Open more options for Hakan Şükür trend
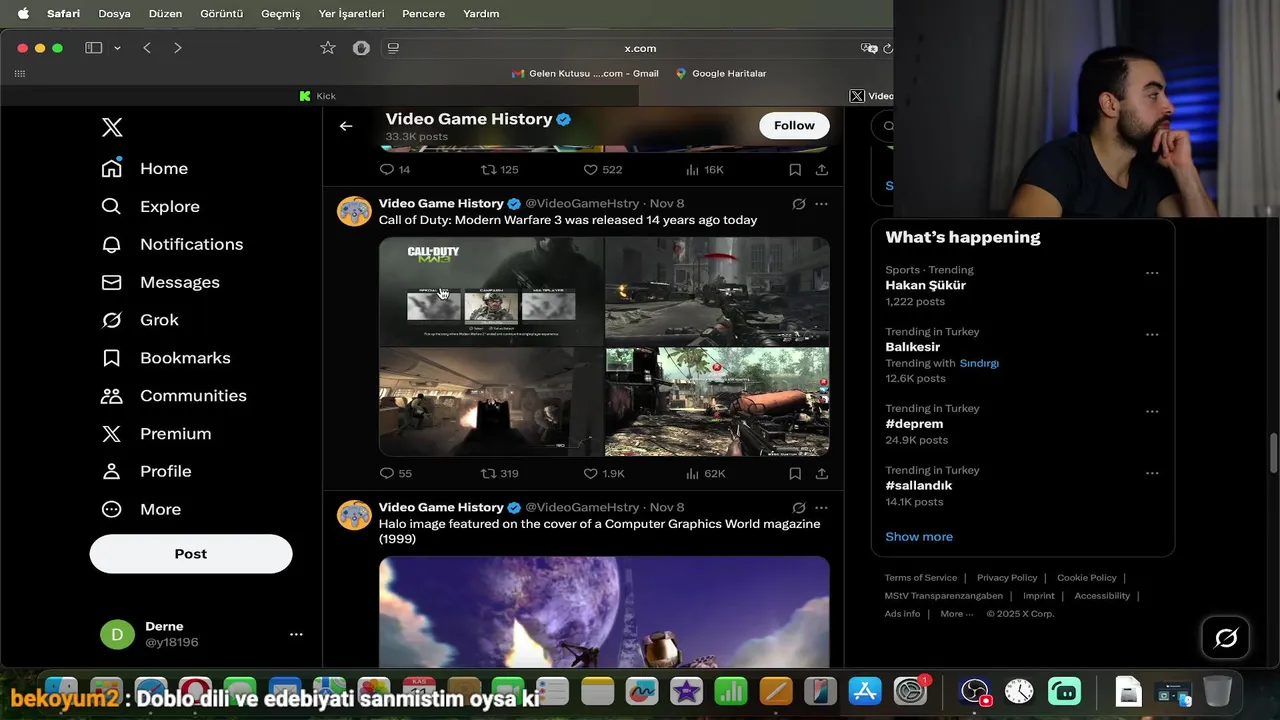The height and width of the screenshot is (720, 1280). (1152, 273)
